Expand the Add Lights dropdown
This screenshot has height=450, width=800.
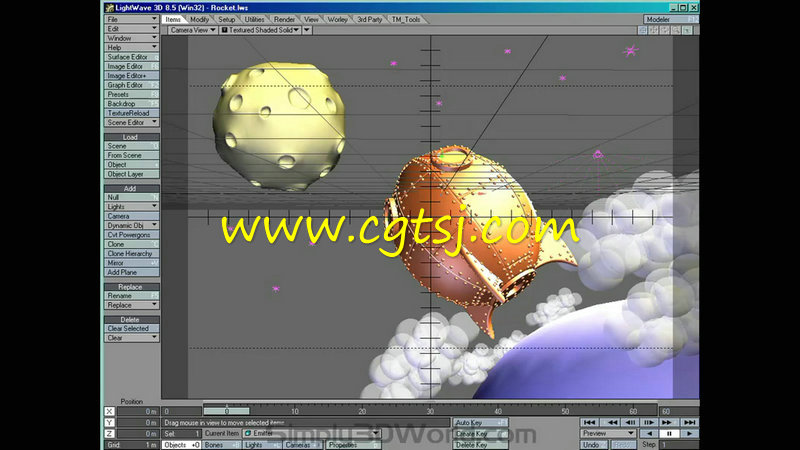132,207
